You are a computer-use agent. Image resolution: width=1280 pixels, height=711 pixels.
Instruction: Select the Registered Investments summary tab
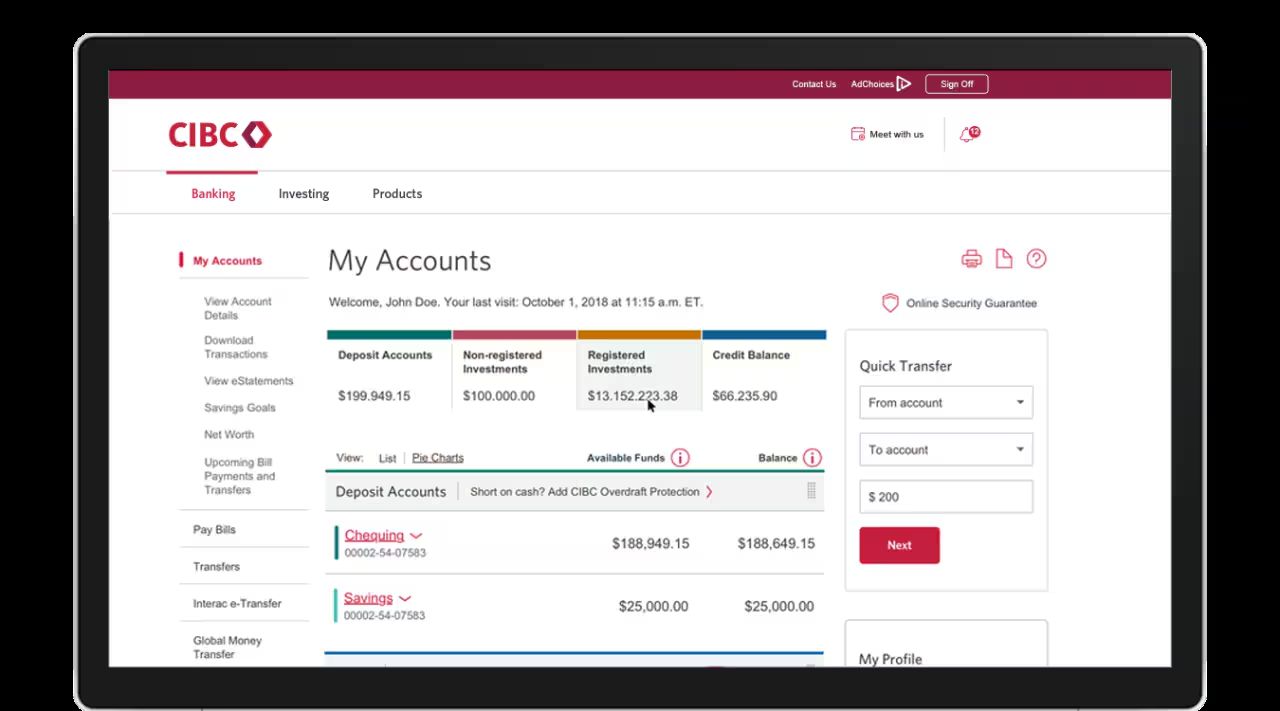(x=639, y=370)
